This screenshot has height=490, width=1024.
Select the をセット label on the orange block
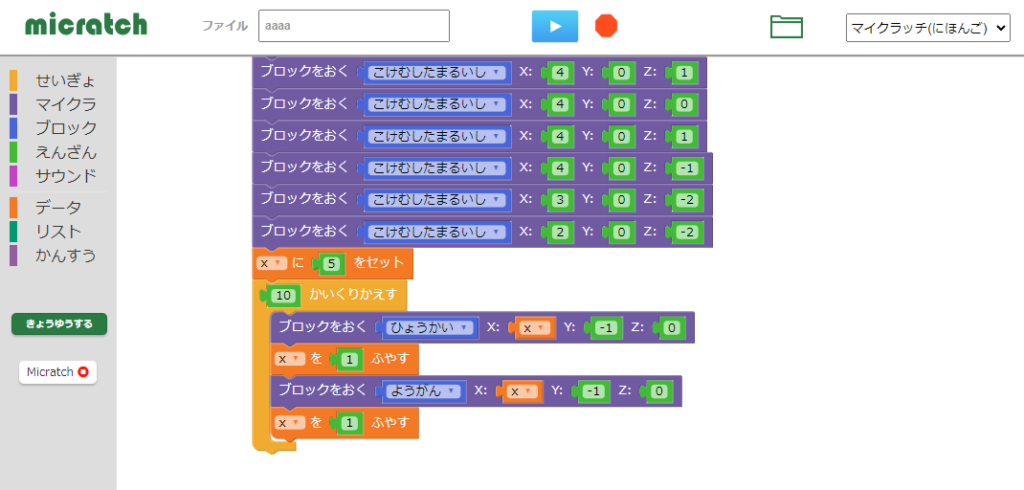click(x=379, y=263)
